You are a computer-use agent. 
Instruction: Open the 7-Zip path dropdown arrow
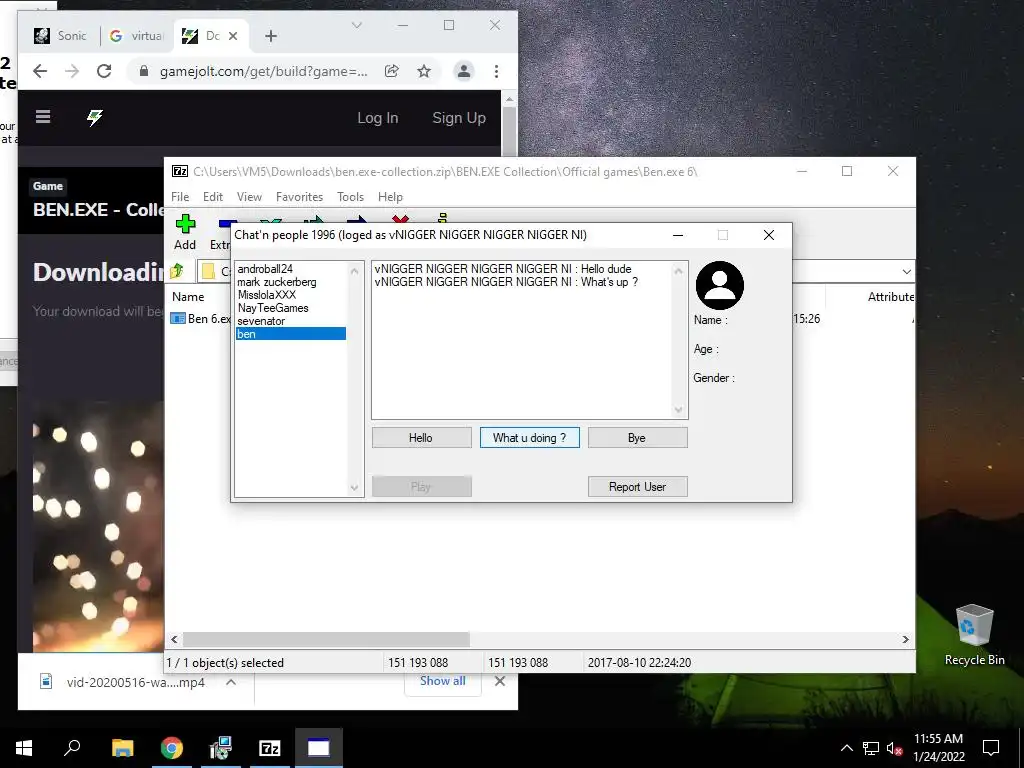906,271
